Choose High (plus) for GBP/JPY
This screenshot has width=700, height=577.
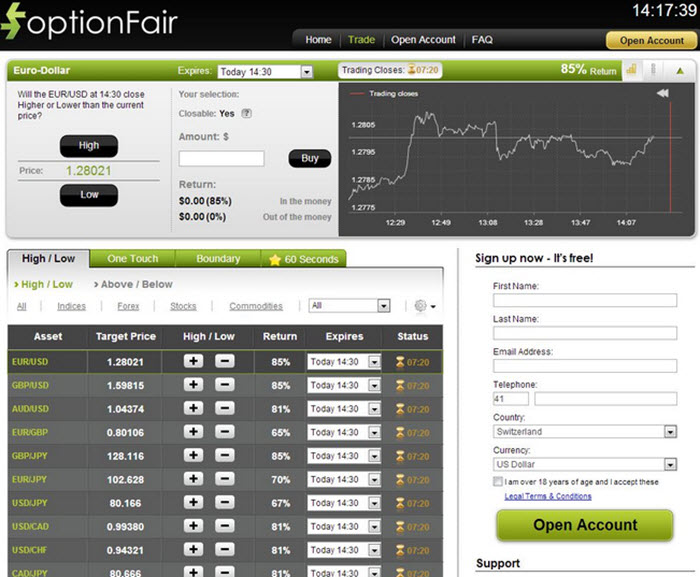[x=193, y=455]
